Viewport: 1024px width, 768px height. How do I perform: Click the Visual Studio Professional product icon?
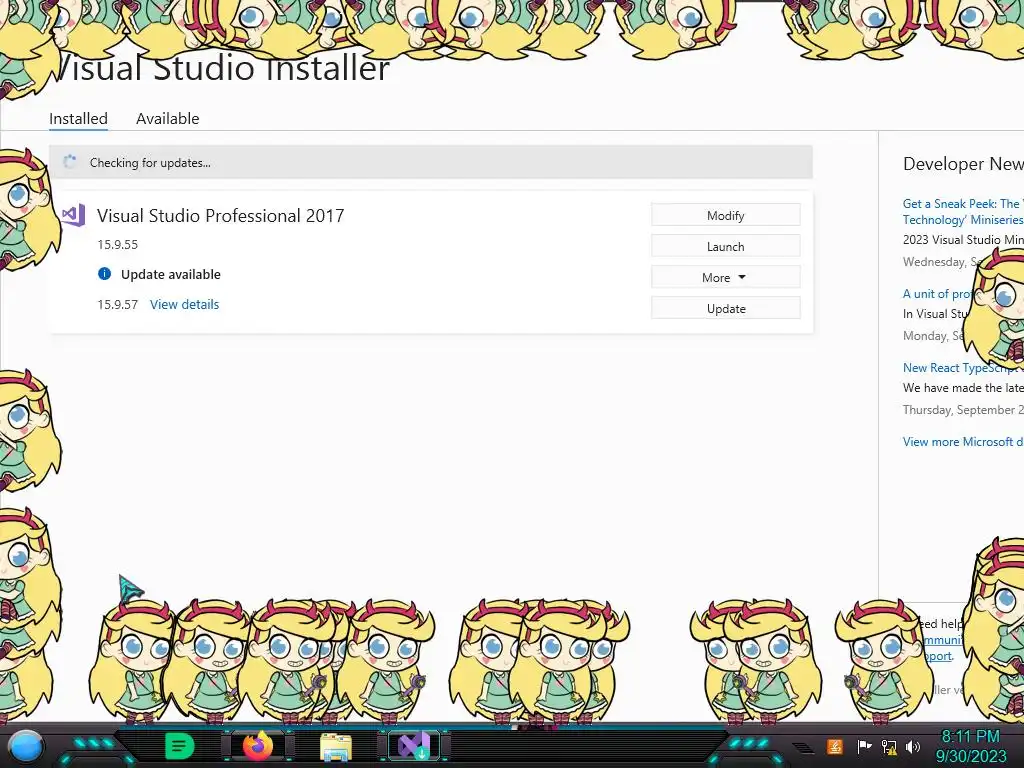73,215
